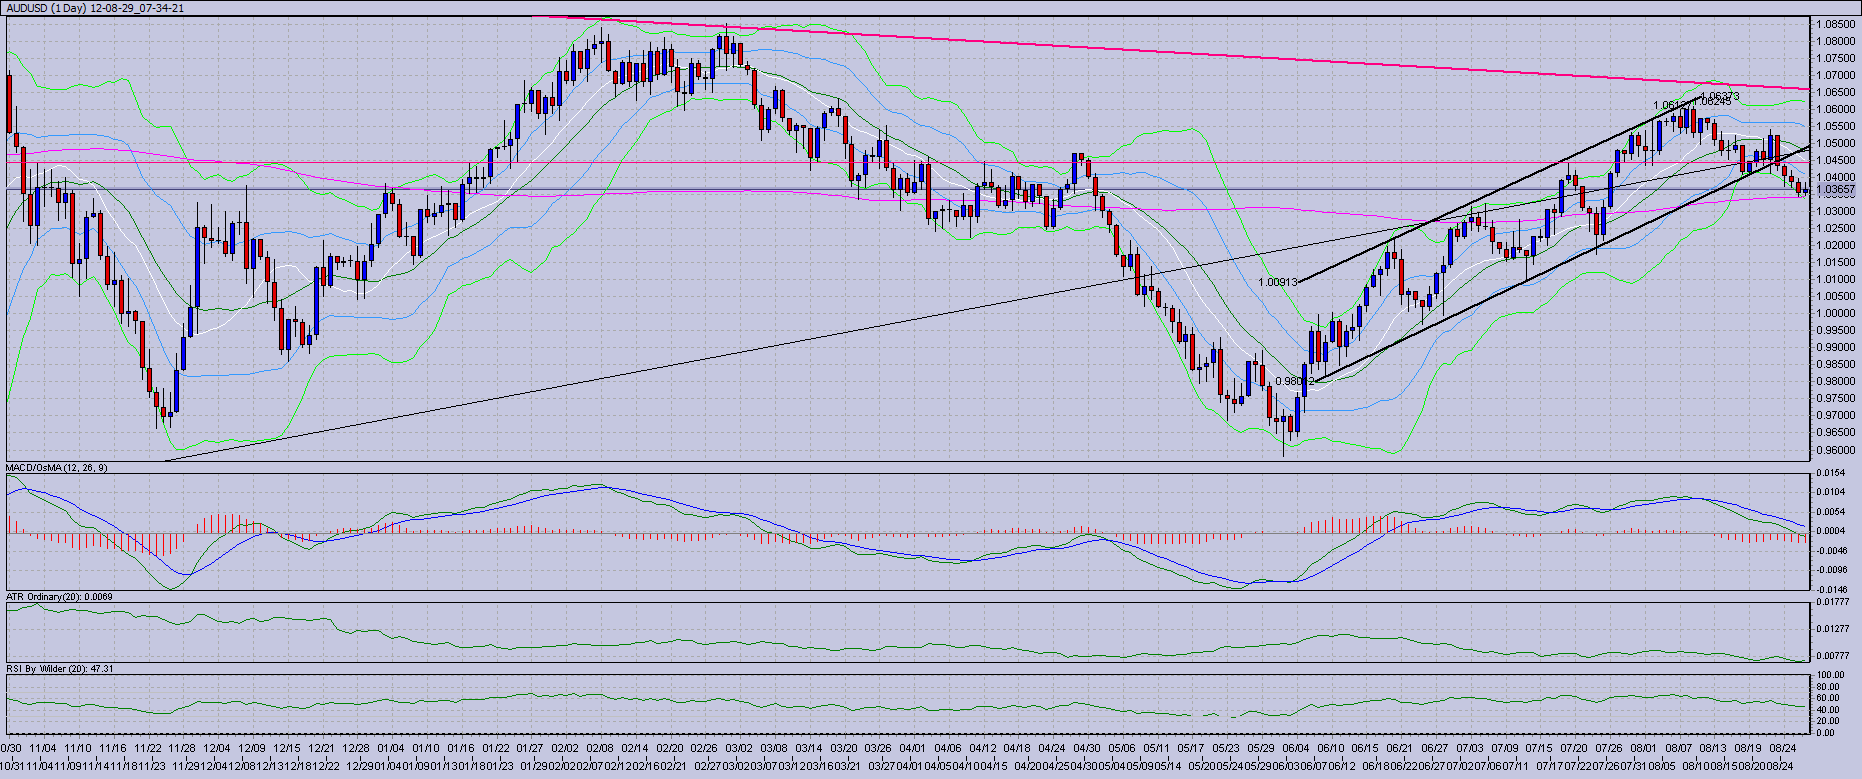The height and width of the screenshot is (779, 1862).
Task: Click the 100.00 RSI scale value
Action: (x=1831, y=676)
